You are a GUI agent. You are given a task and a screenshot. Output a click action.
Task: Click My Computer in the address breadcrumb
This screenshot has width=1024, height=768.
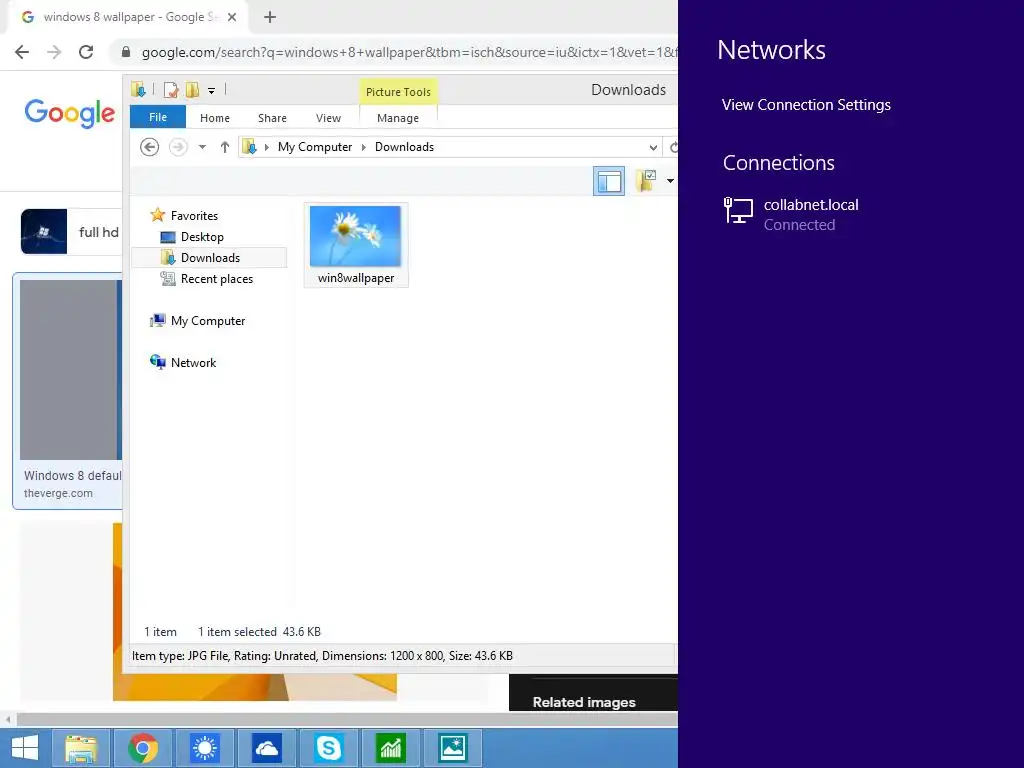tap(315, 147)
